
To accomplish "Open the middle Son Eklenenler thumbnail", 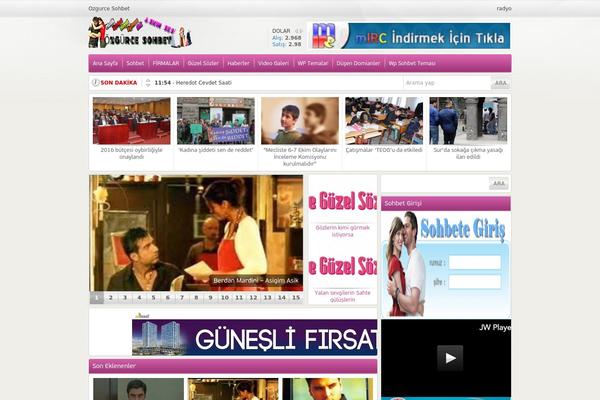I will (x=233, y=389).
